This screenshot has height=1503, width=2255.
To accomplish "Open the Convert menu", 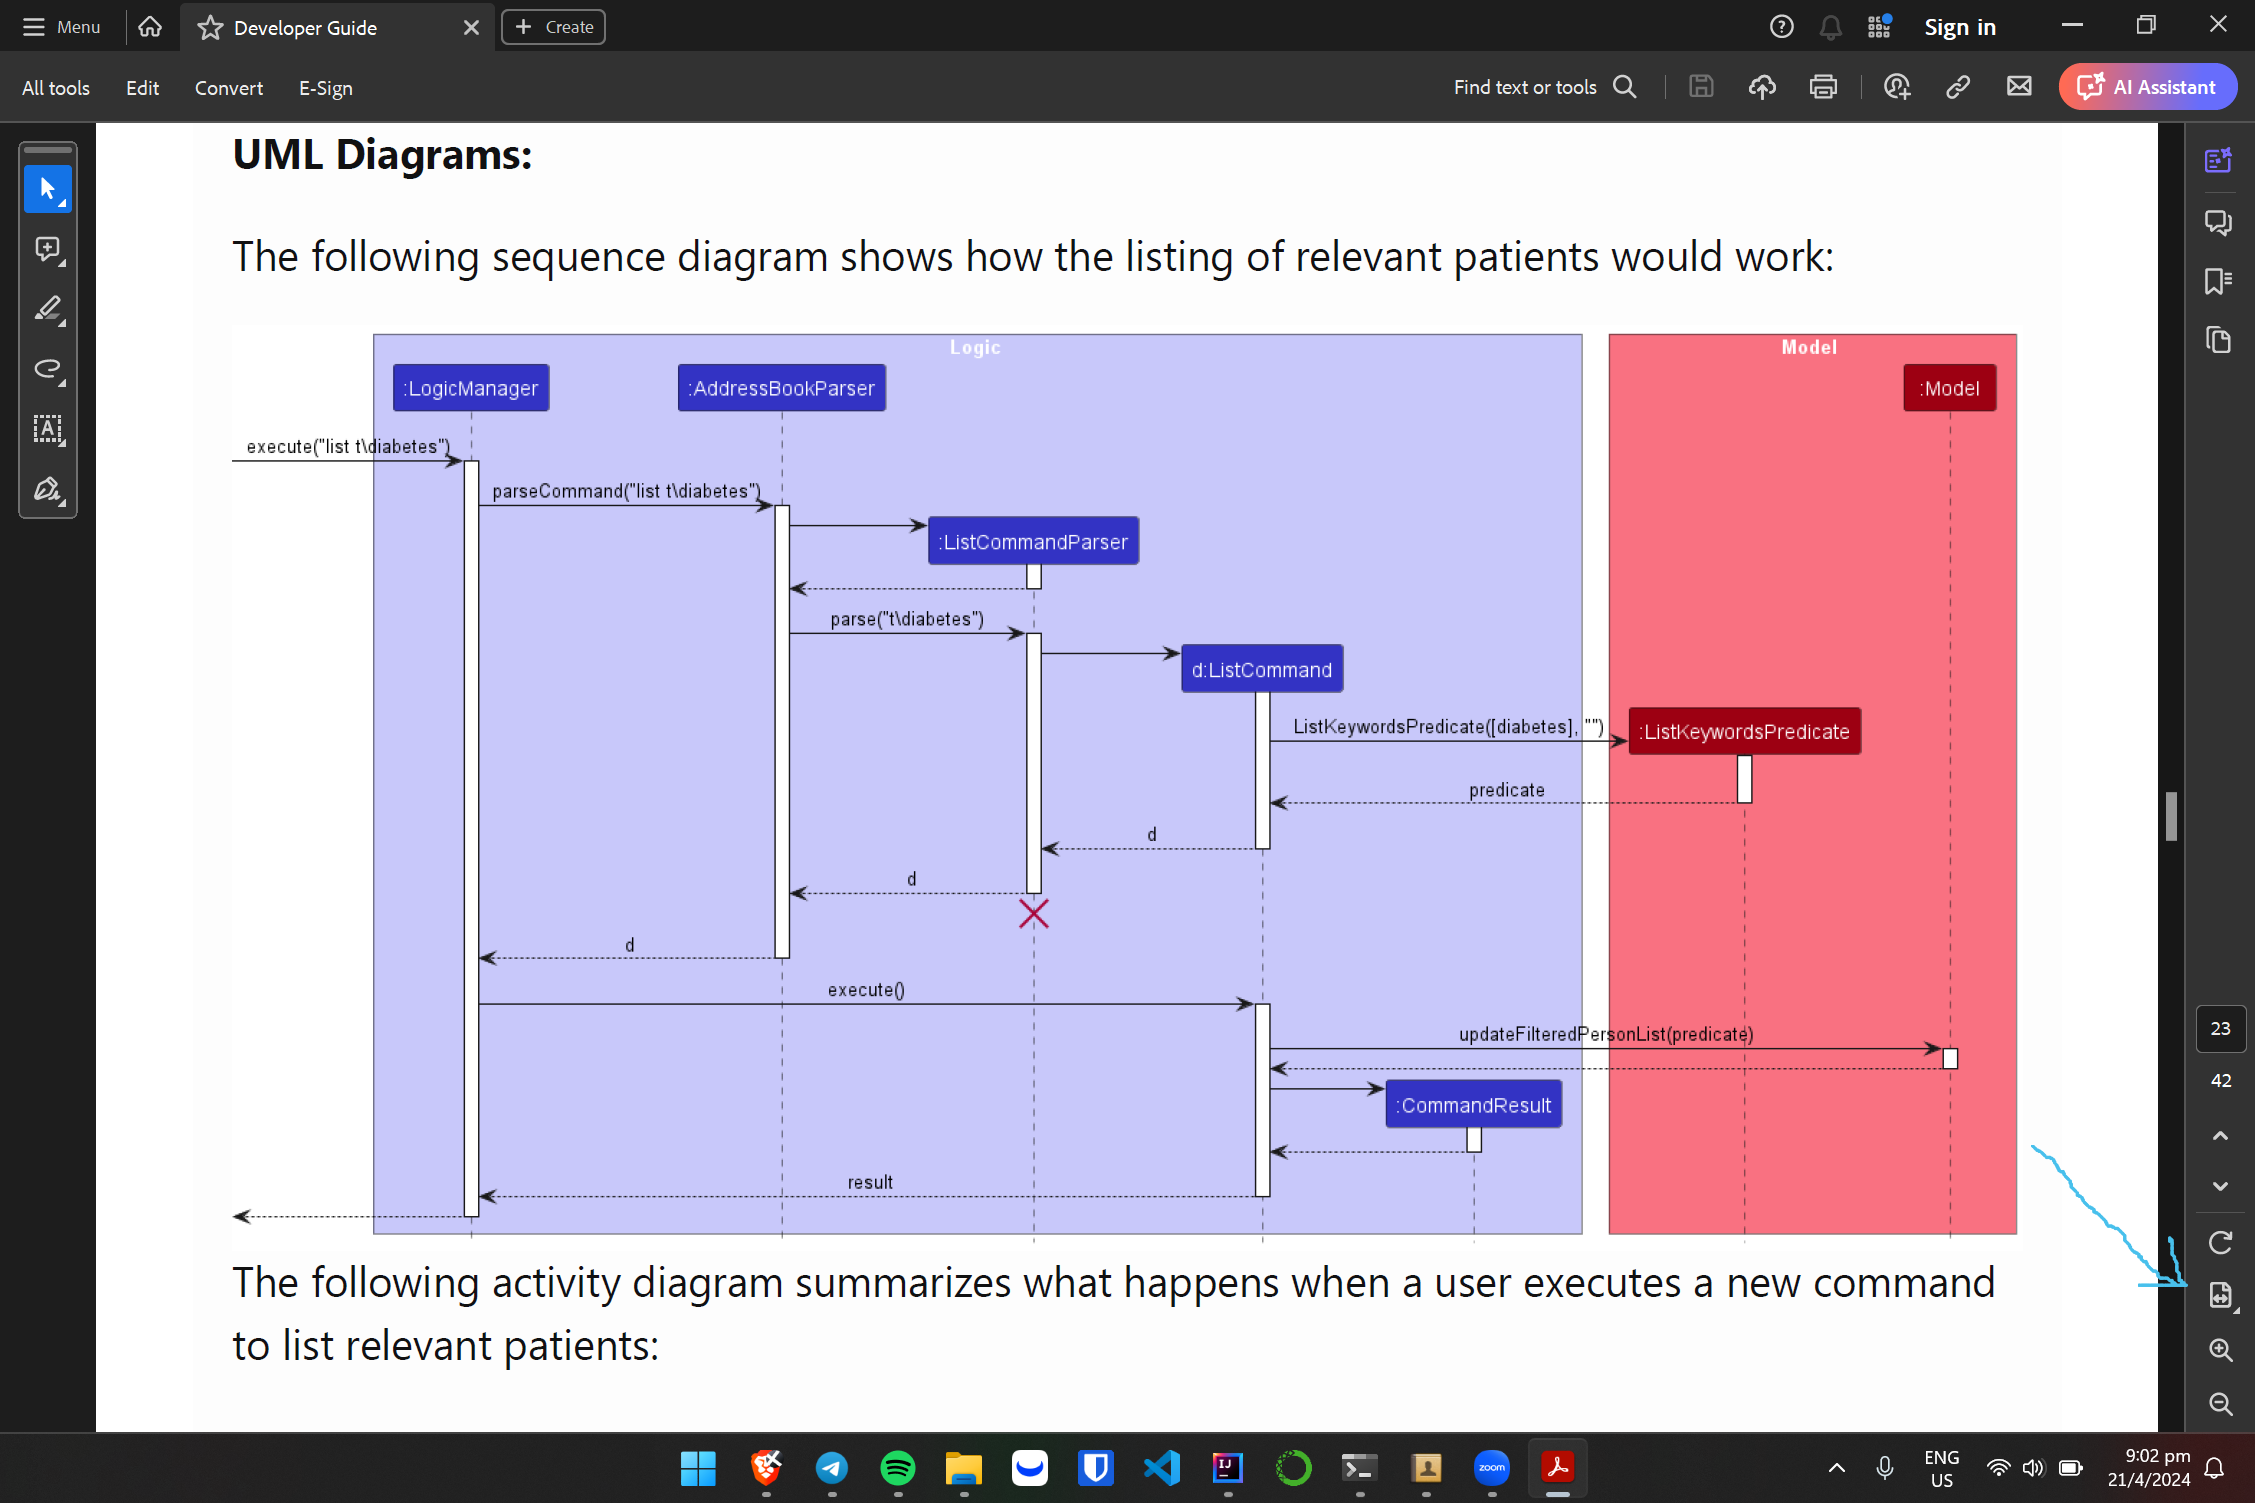I will 228,88.
